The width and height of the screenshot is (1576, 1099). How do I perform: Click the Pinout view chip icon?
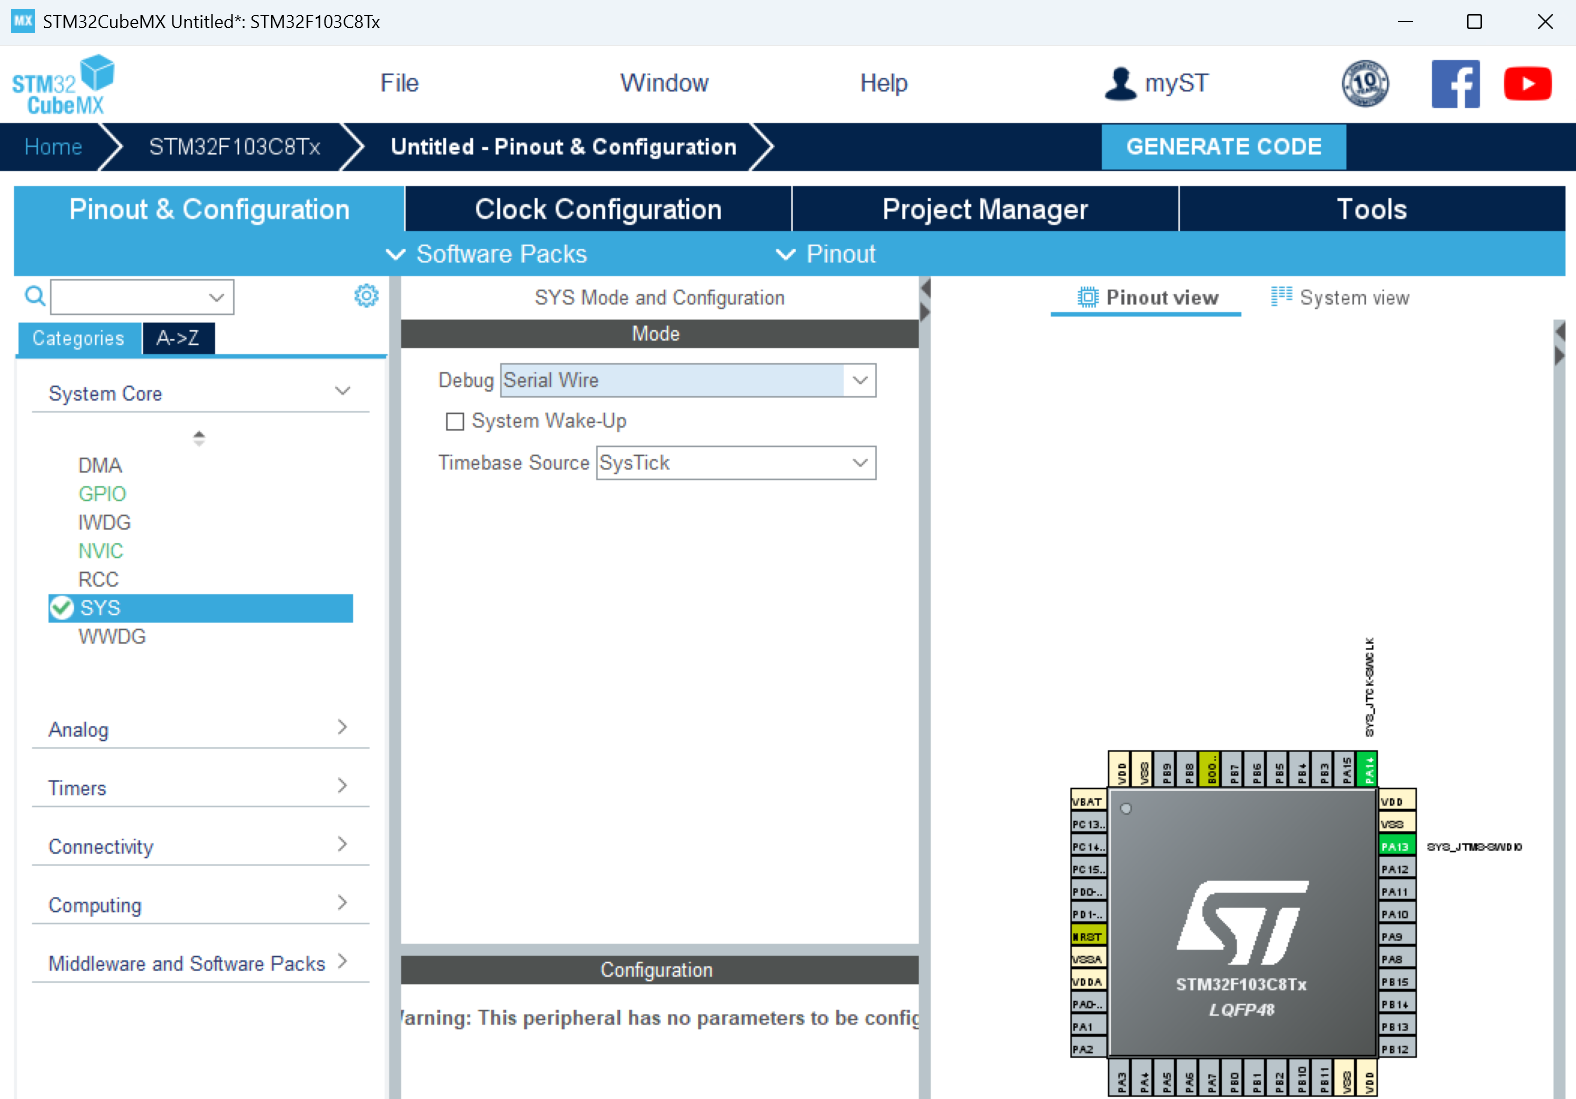click(1088, 297)
